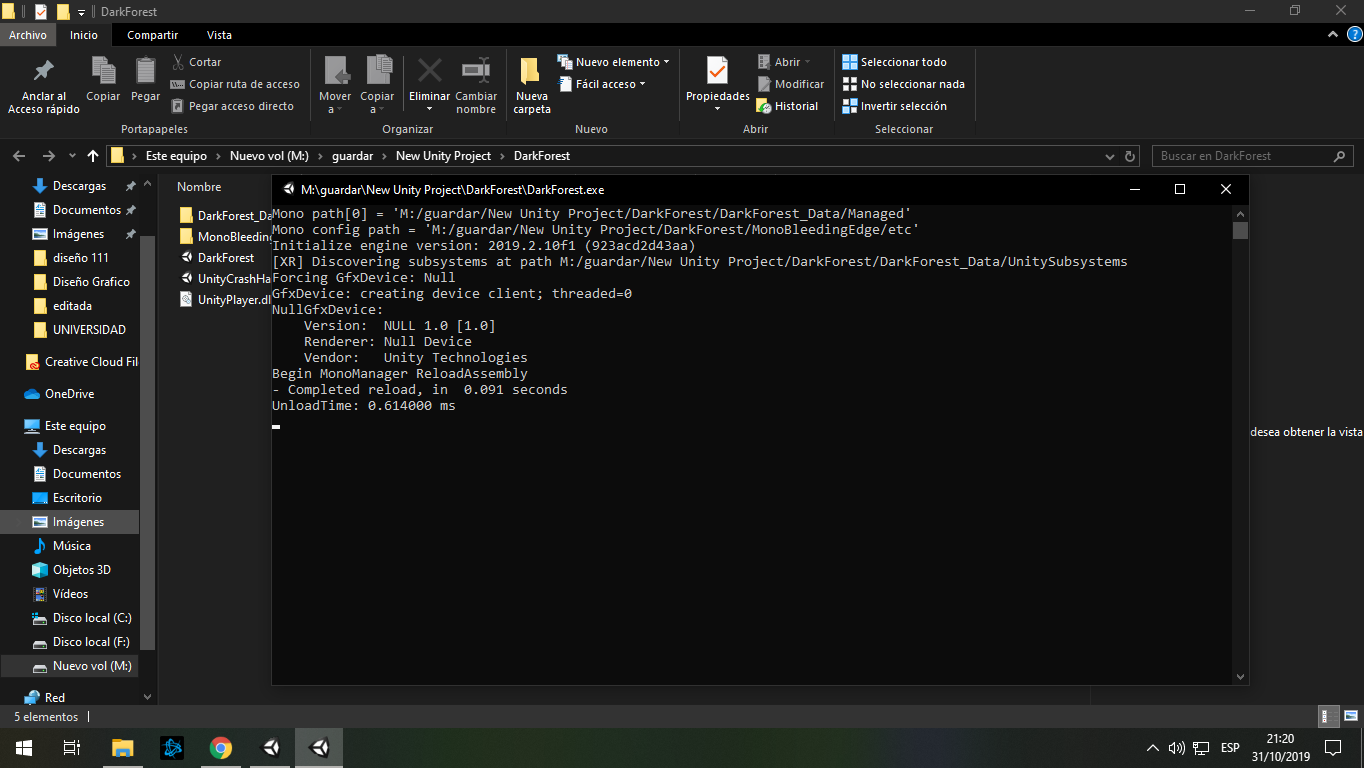This screenshot has width=1364, height=768.
Task: Switch to large icons view in status bar
Action: coord(1349,717)
